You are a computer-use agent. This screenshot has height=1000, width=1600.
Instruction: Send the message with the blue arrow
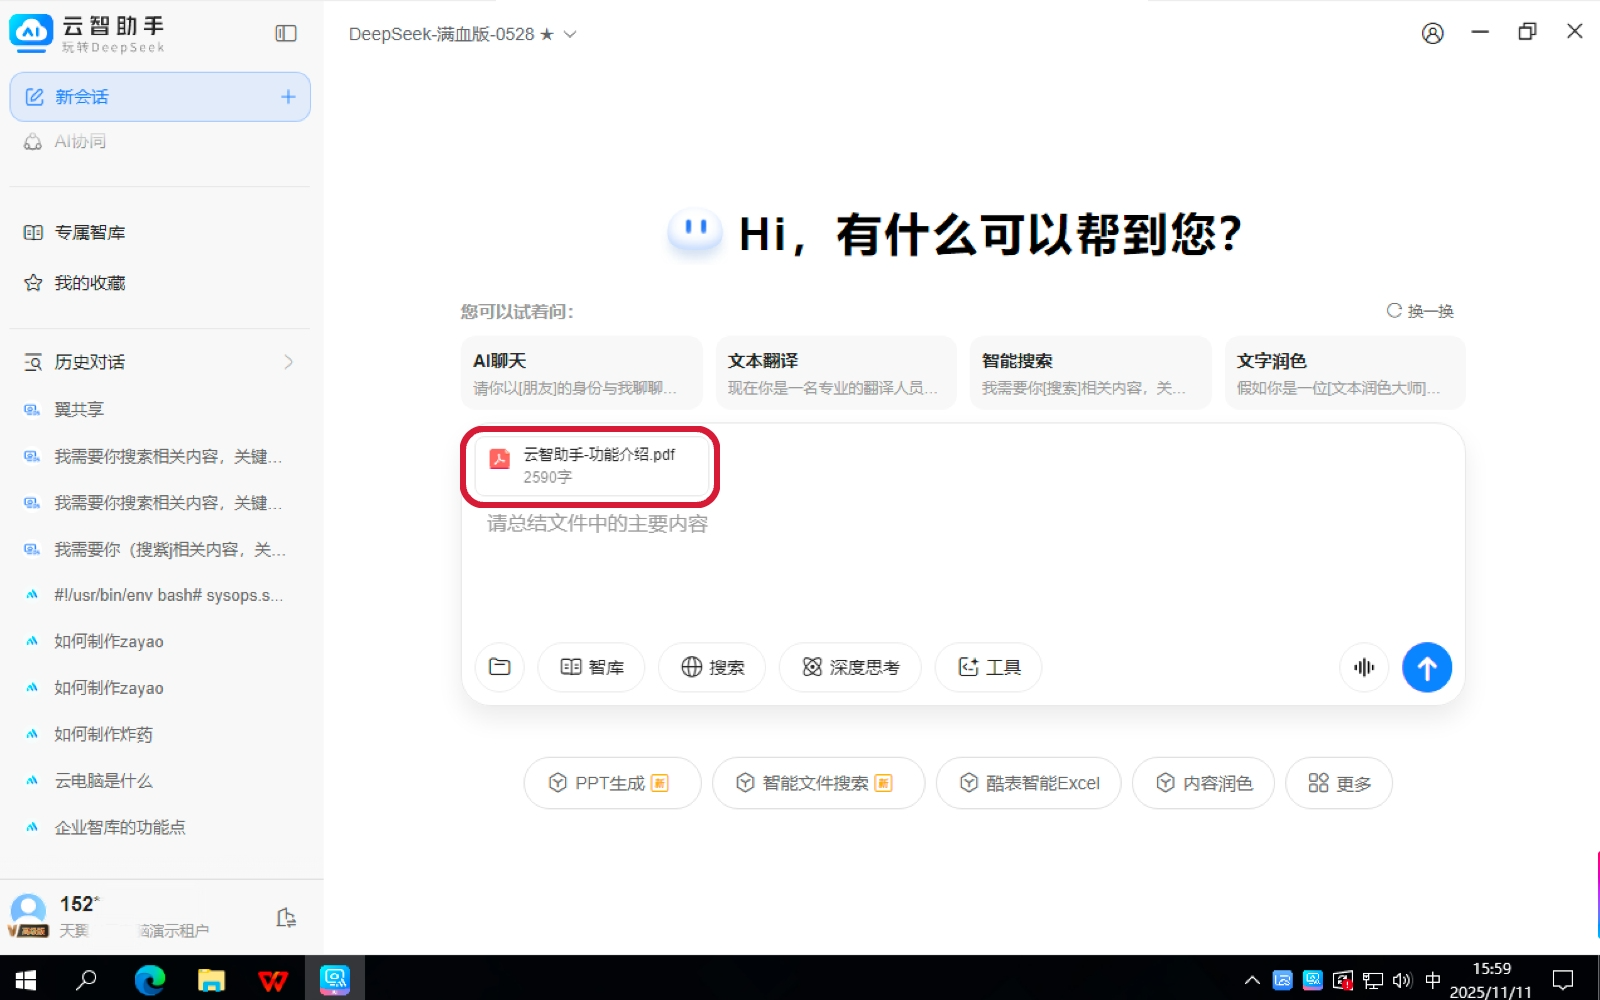1427,667
